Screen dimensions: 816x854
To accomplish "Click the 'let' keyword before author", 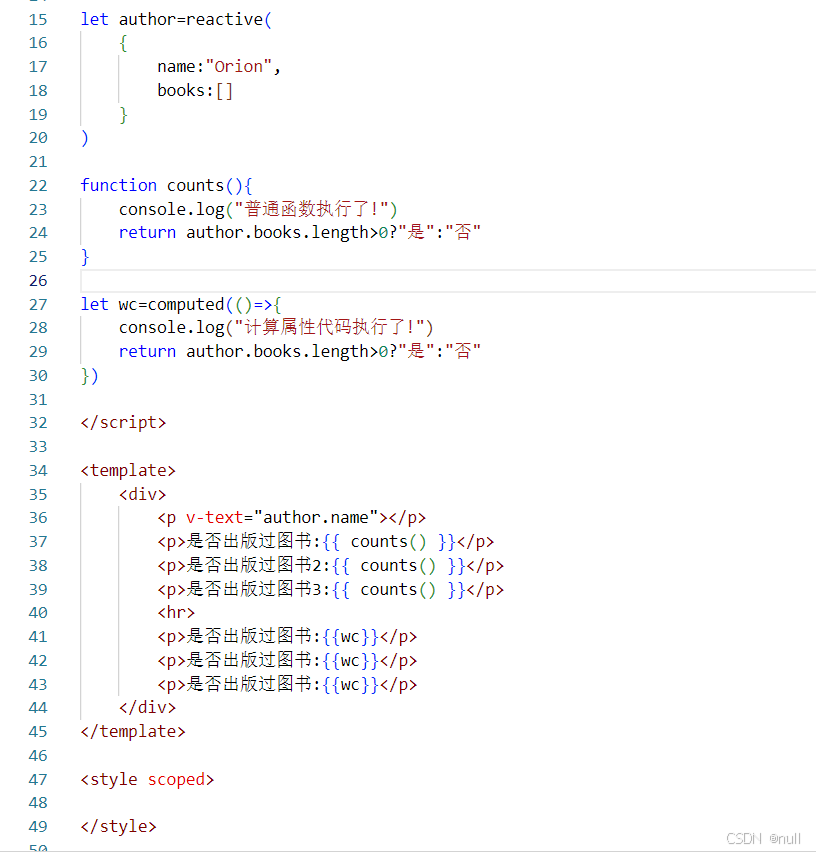I will 94,20.
